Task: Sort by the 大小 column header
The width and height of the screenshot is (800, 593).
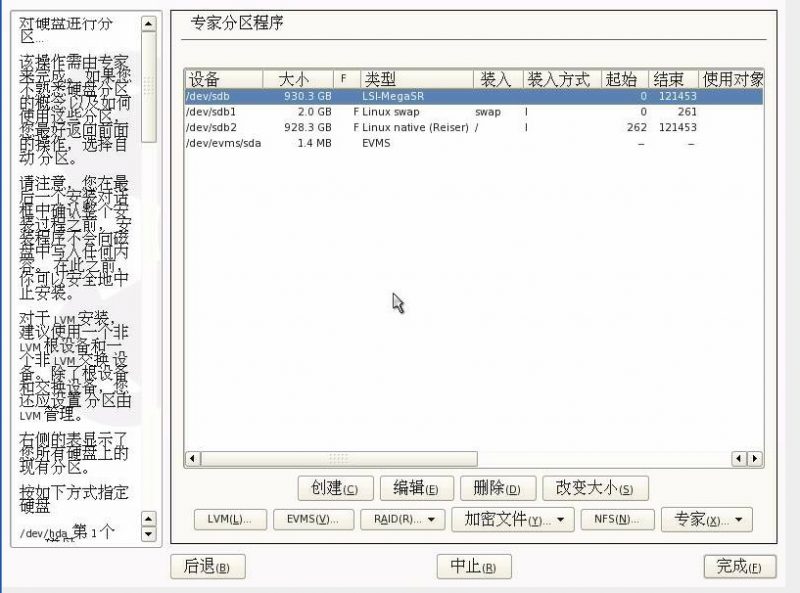Action: [297, 79]
